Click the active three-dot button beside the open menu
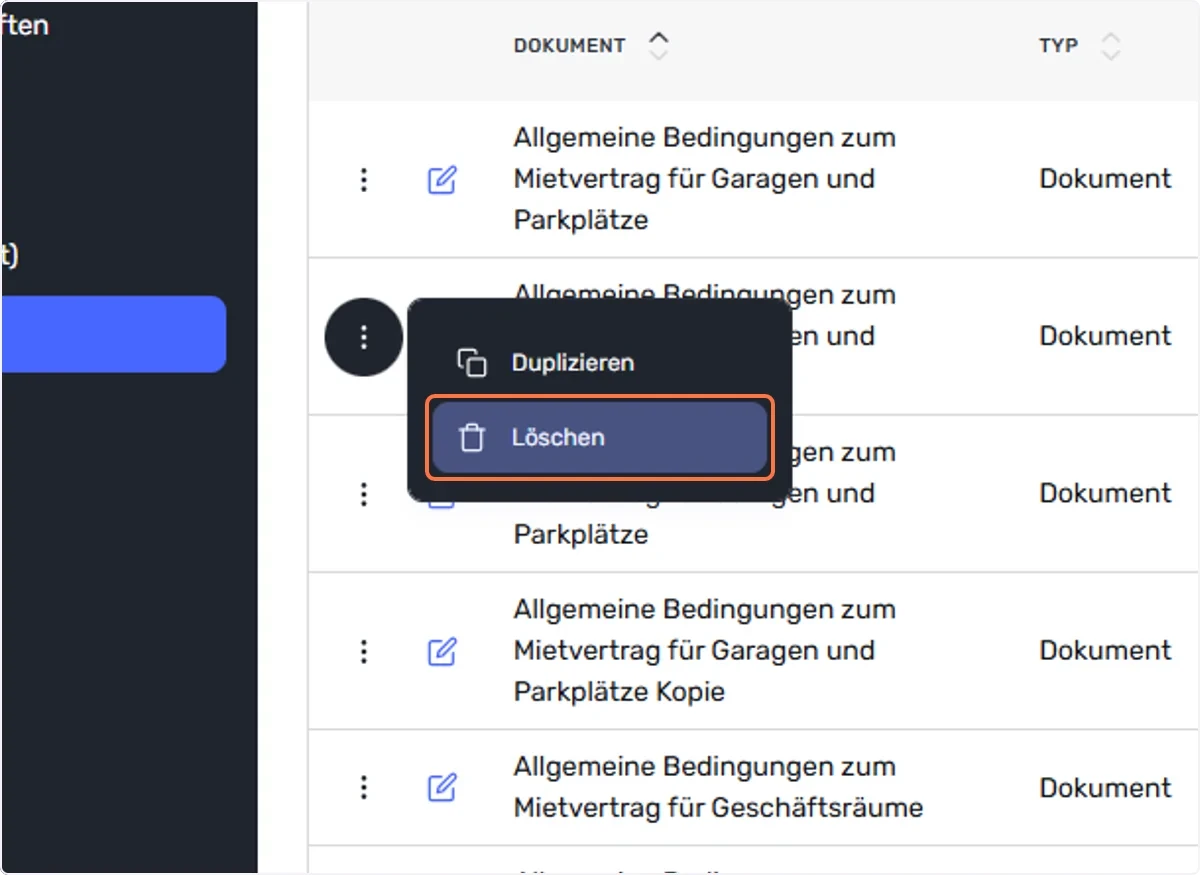Viewport: 1200px width, 875px height. (x=364, y=337)
